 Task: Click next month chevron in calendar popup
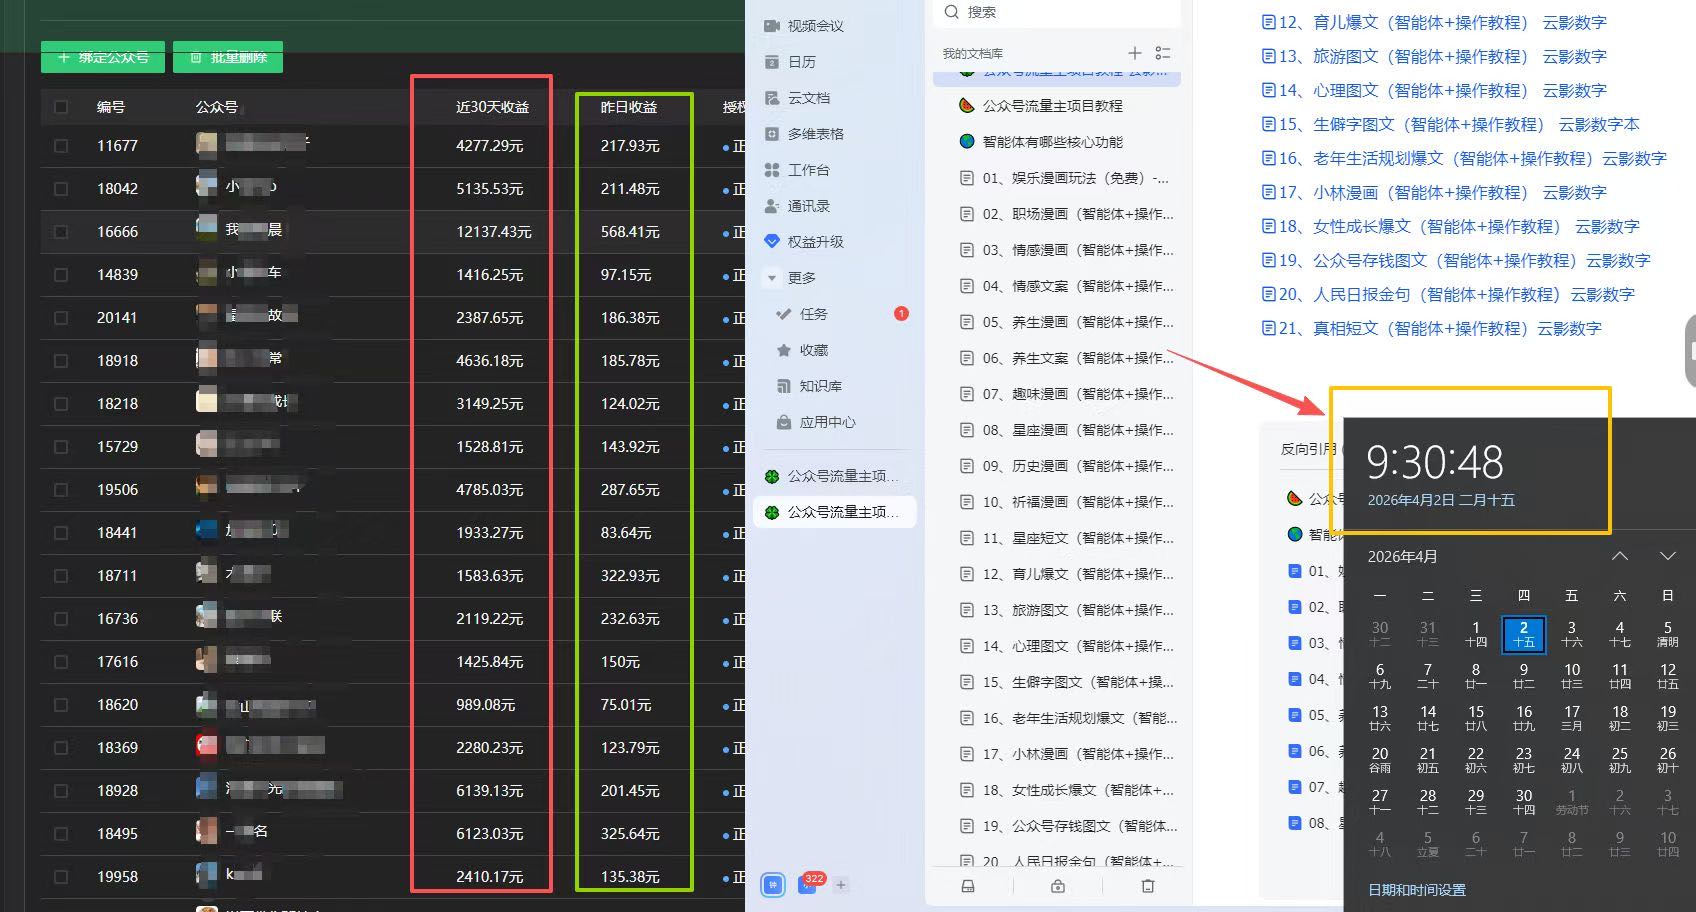[x=1667, y=556]
